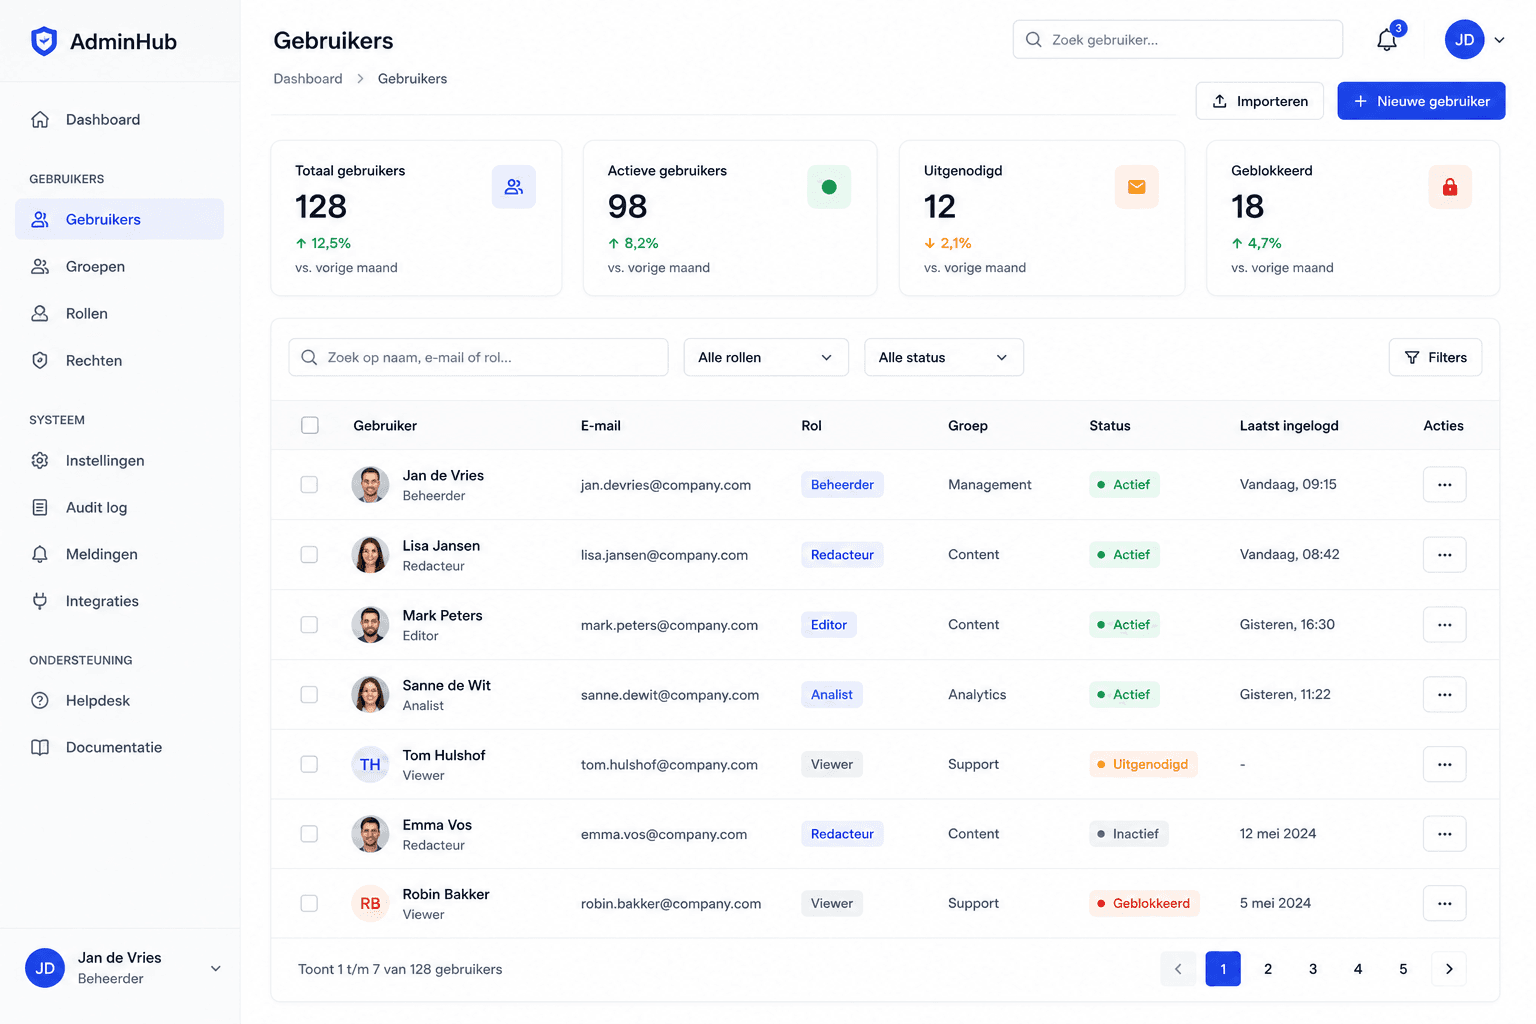Click the current page 1 button

pyautogui.click(x=1223, y=969)
